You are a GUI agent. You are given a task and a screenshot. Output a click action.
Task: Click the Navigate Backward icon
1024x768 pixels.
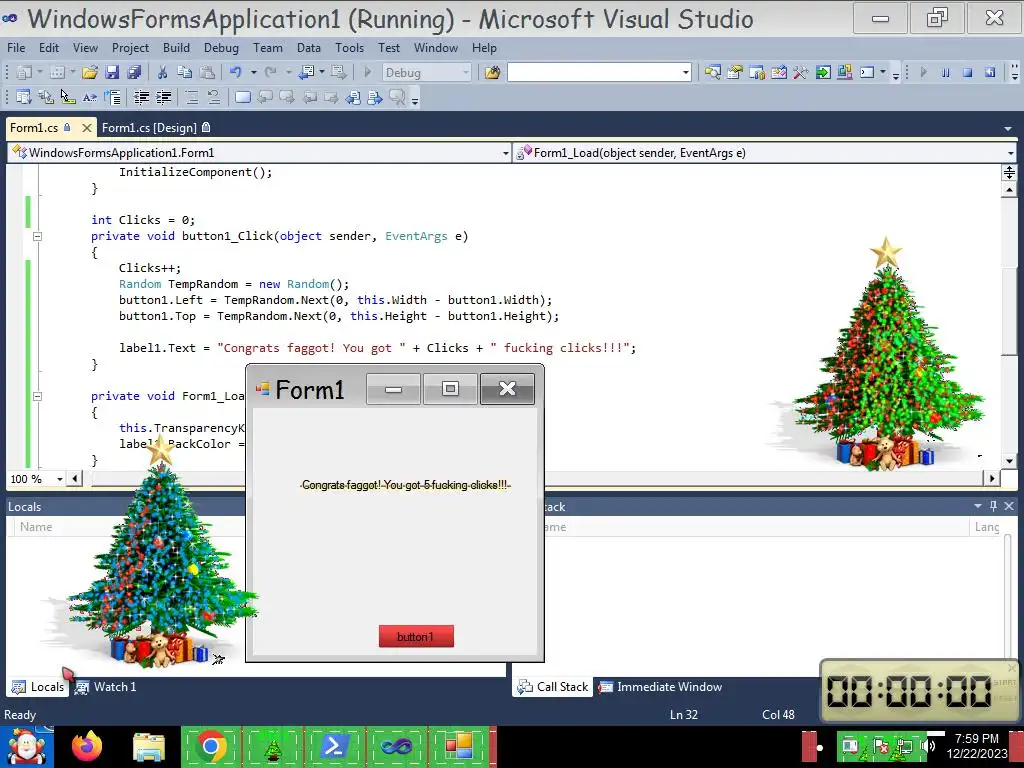pyautogui.click(x=306, y=72)
